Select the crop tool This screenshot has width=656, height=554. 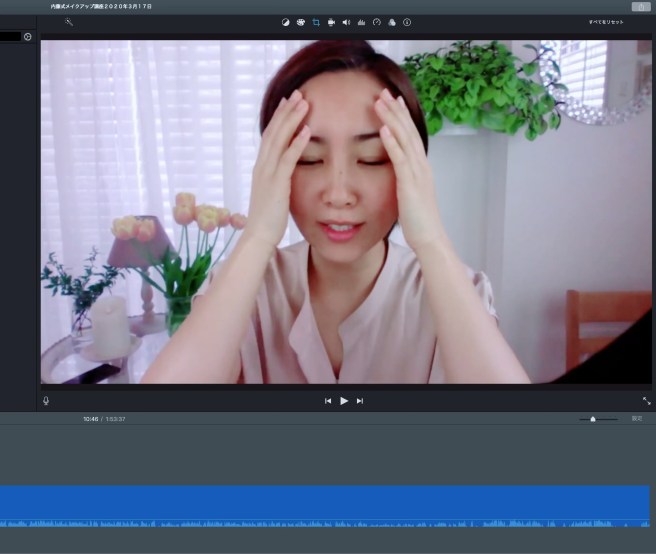tap(316, 22)
